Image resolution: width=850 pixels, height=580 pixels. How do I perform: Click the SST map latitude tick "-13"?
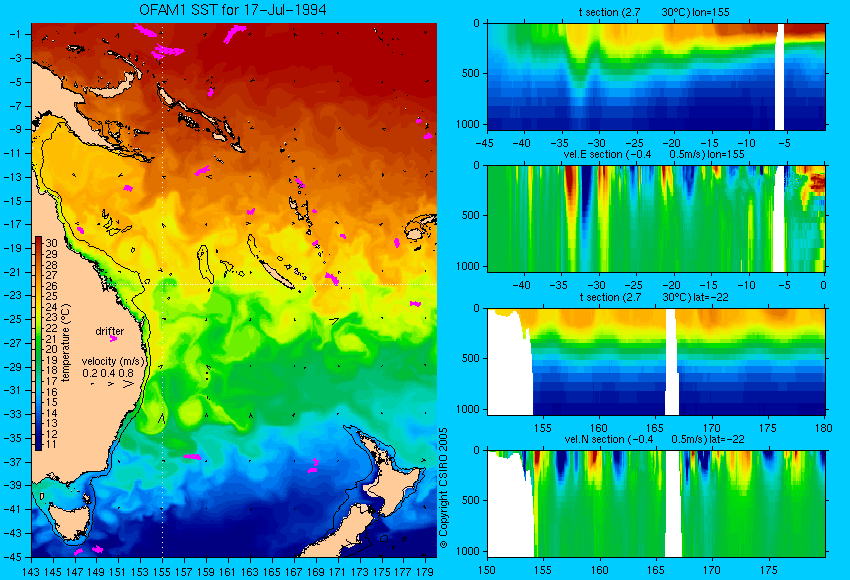click(x=12, y=177)
